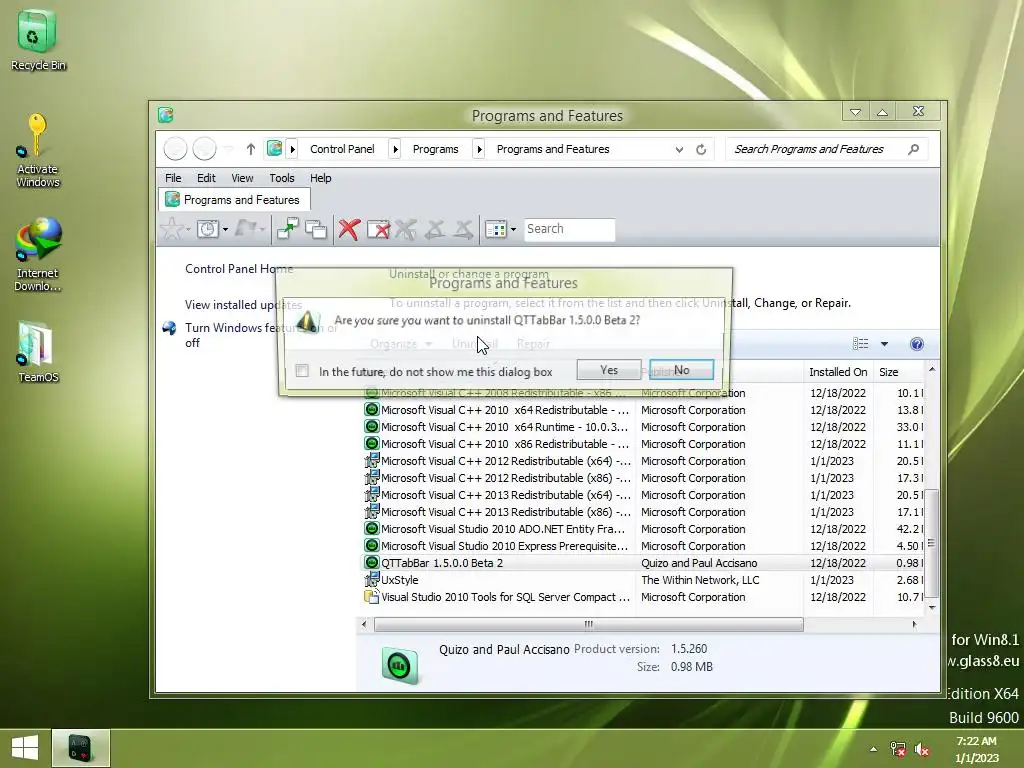The image size is (1024, 768).
Task: Click the Back navigation button
Action: tap(175, 149)
